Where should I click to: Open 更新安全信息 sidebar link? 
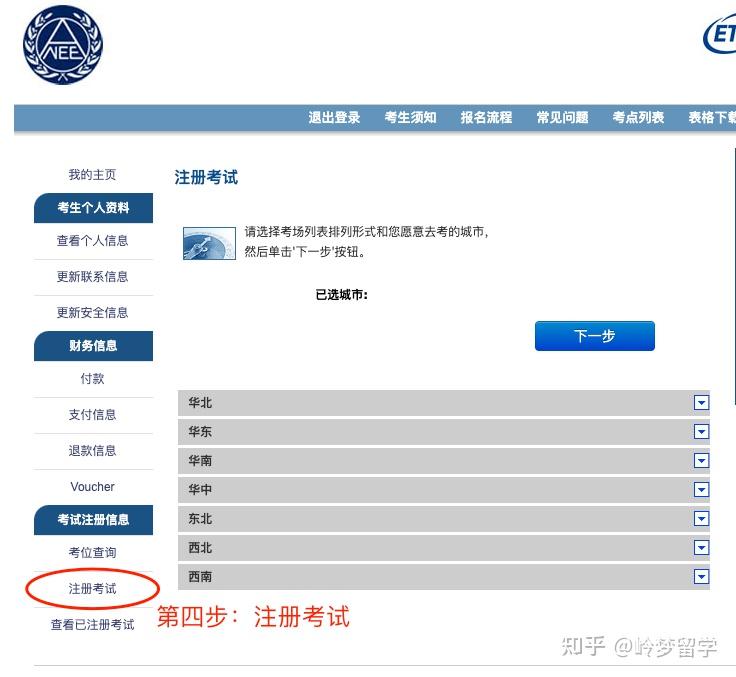(92, 313)
